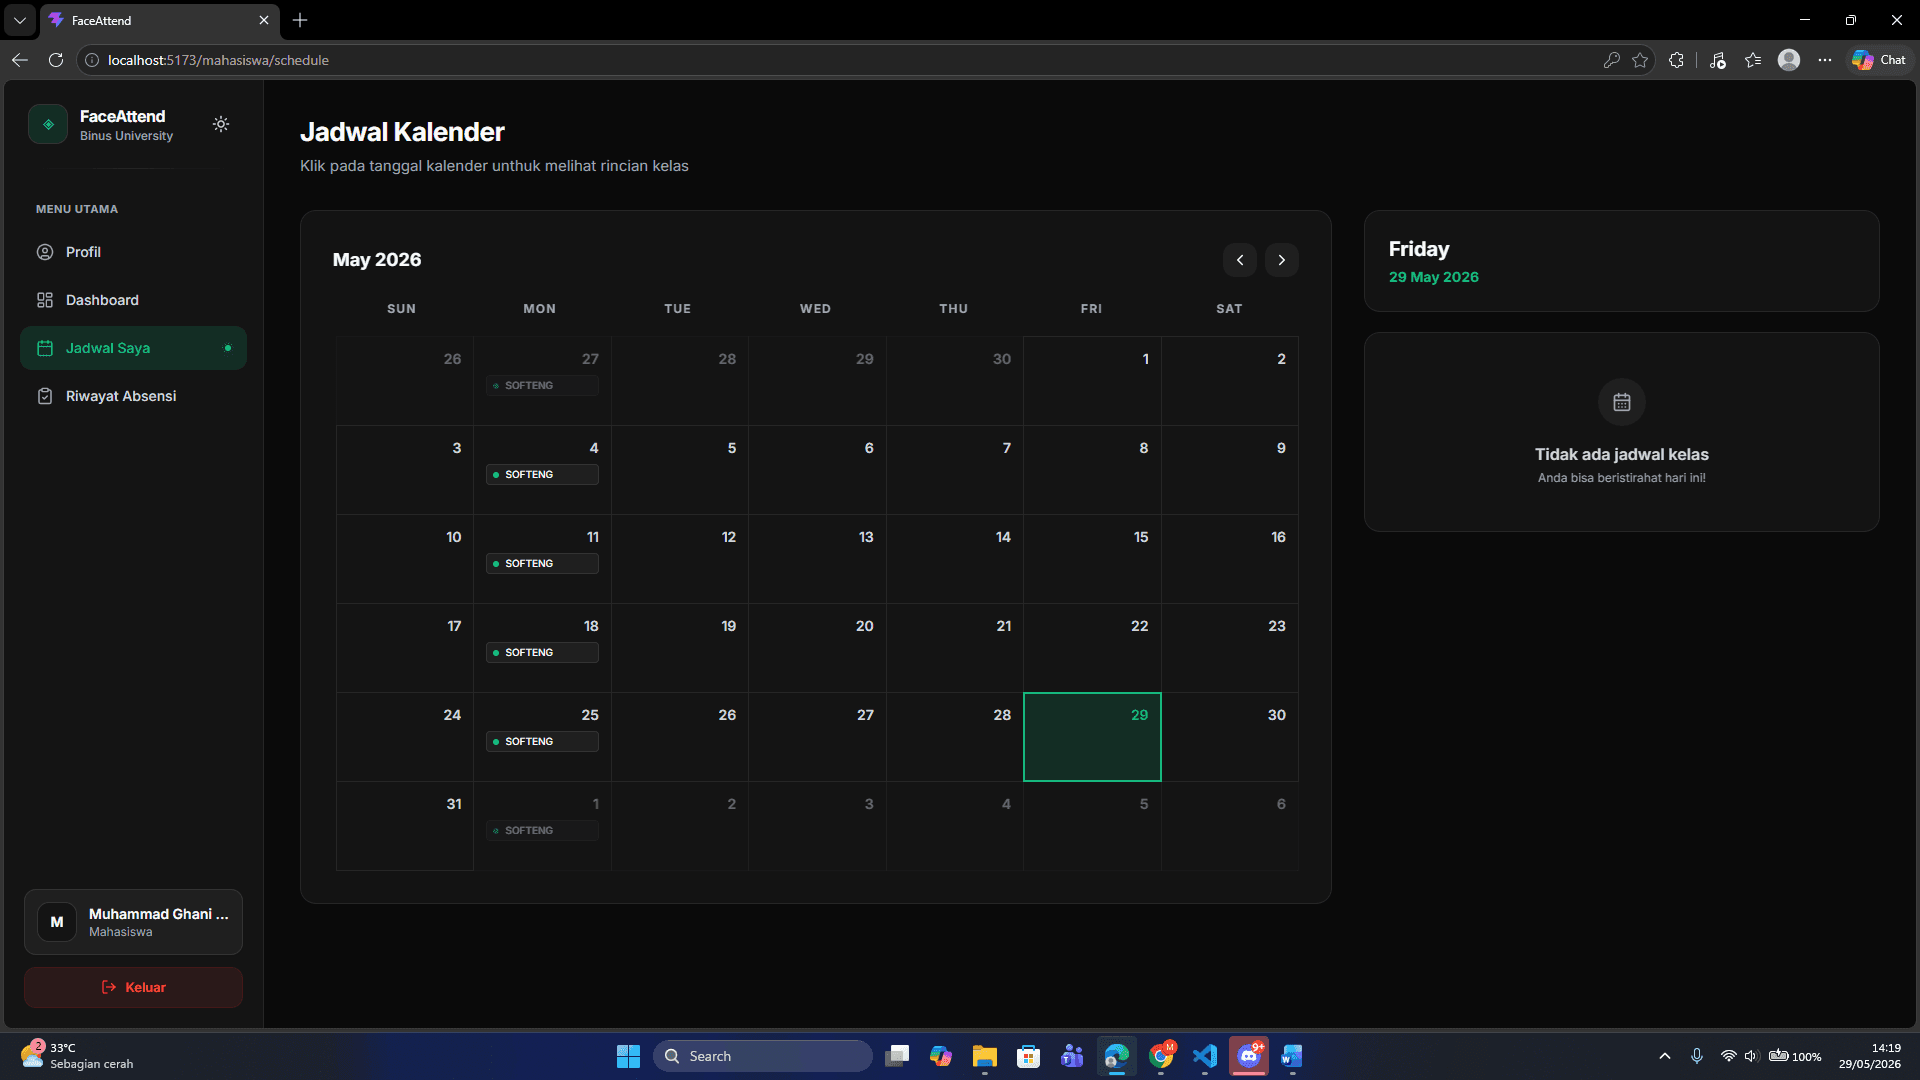Screen dimensions: 1920x1080
Task: Close the FaceAttend tab
Action: (x=264, y=20)
